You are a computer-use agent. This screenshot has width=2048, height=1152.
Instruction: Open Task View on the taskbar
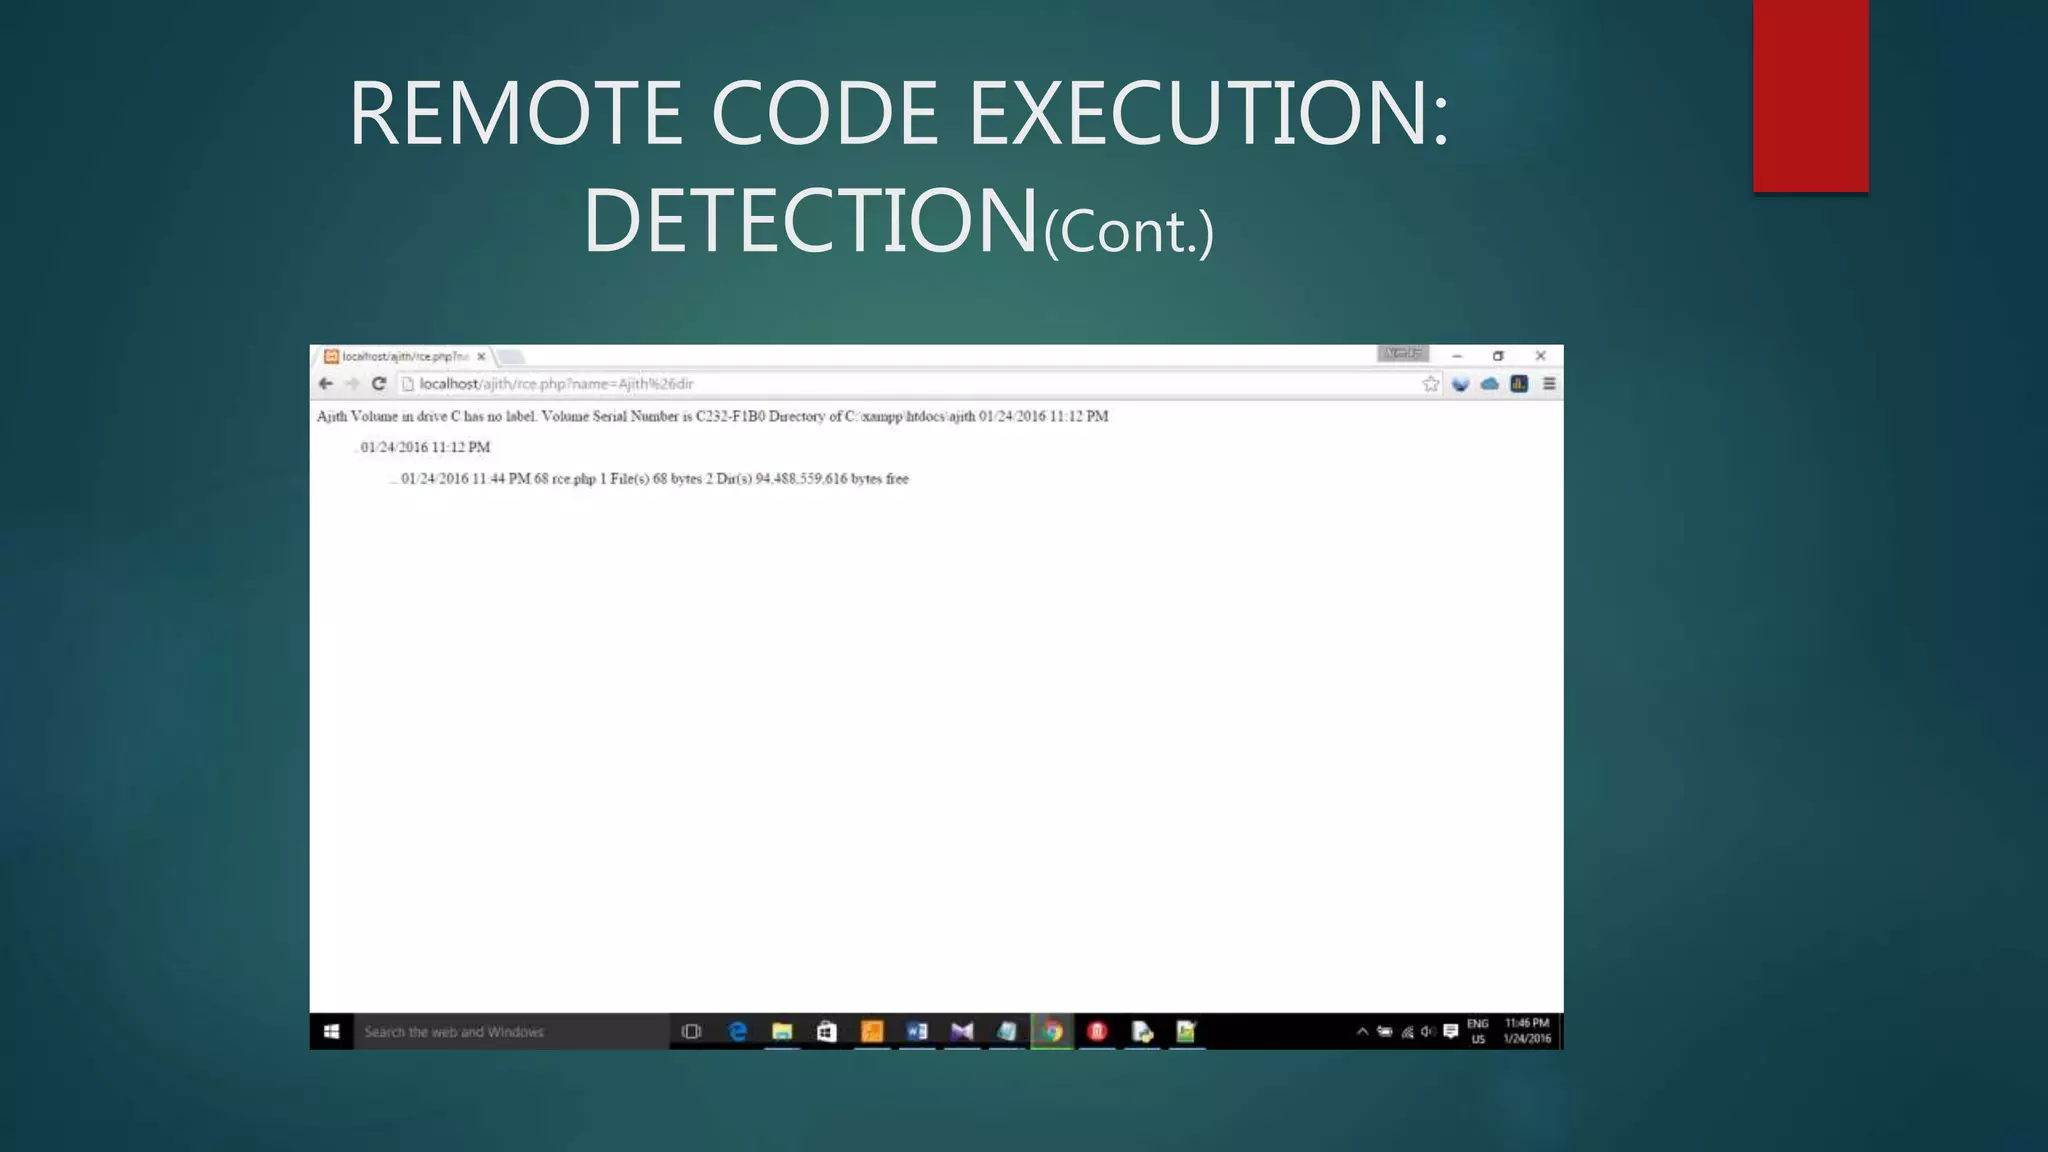point(691,1031)
